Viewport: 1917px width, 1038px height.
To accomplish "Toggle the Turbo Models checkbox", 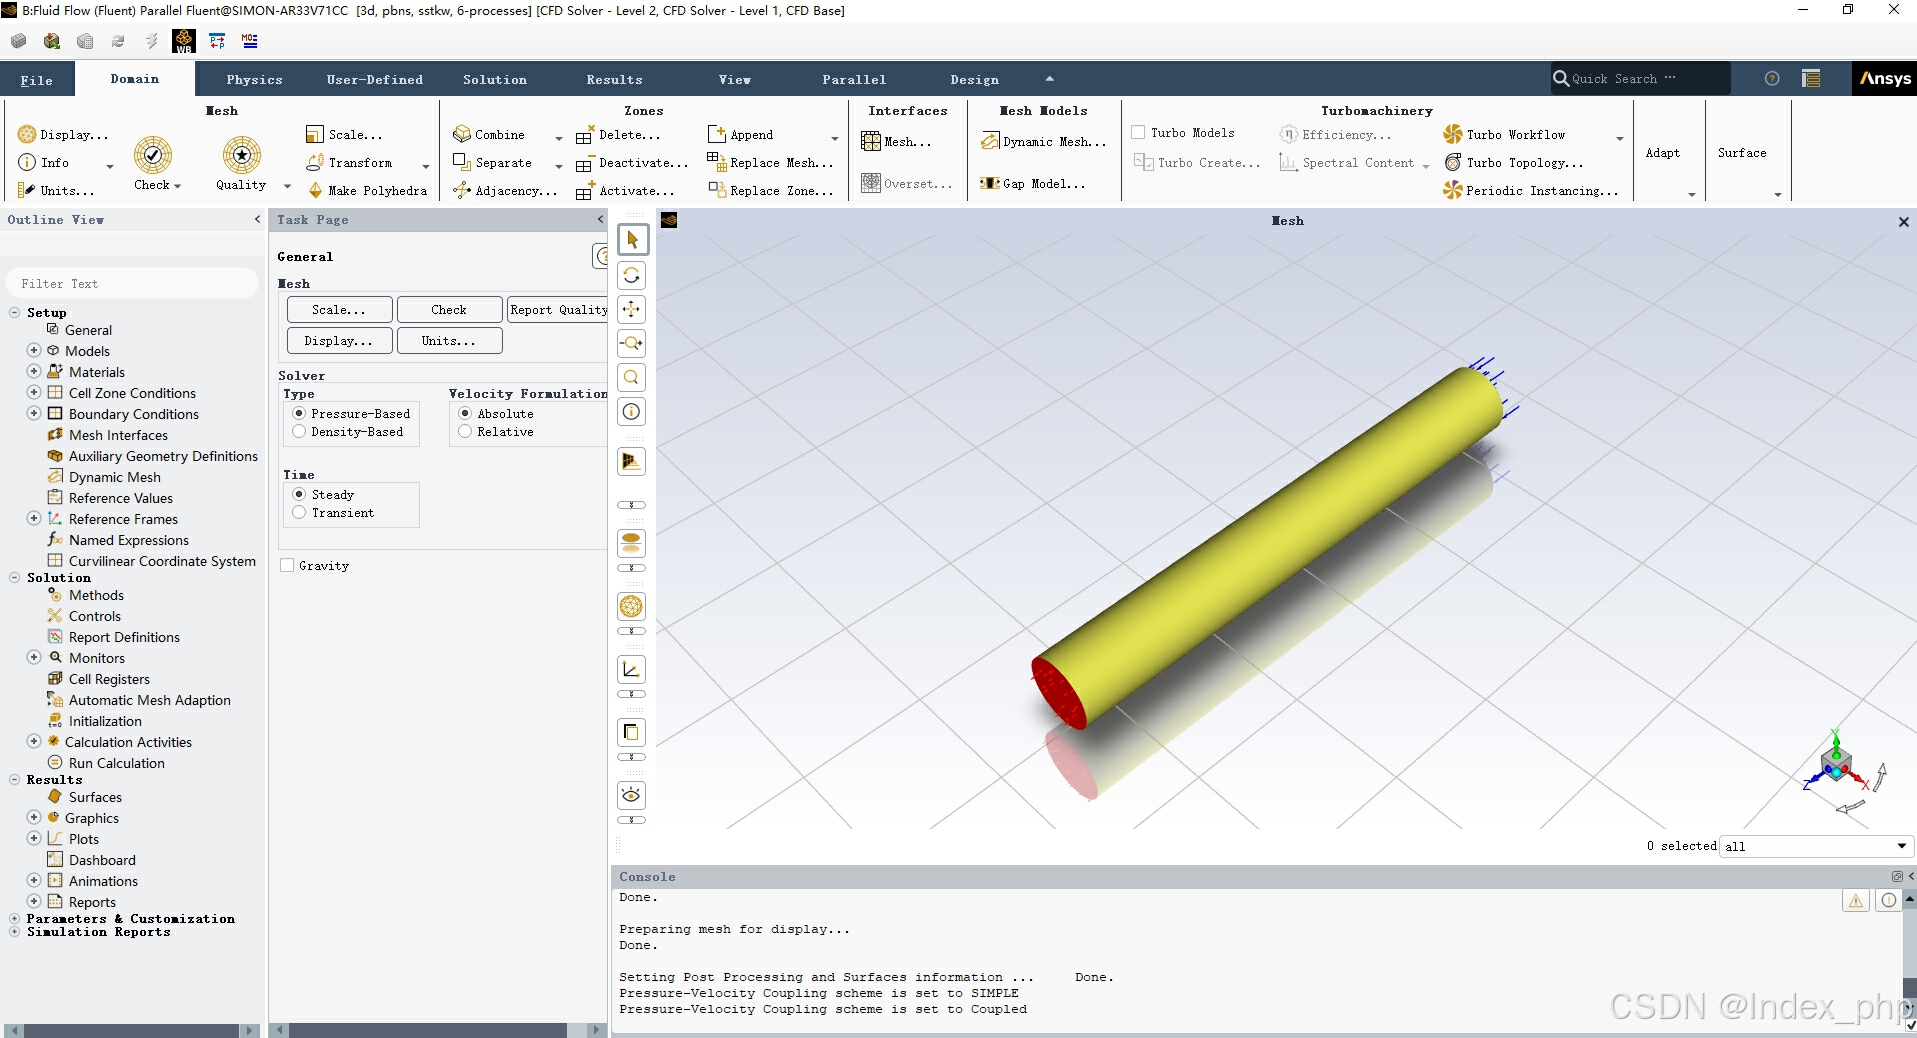I will 1138,133.
